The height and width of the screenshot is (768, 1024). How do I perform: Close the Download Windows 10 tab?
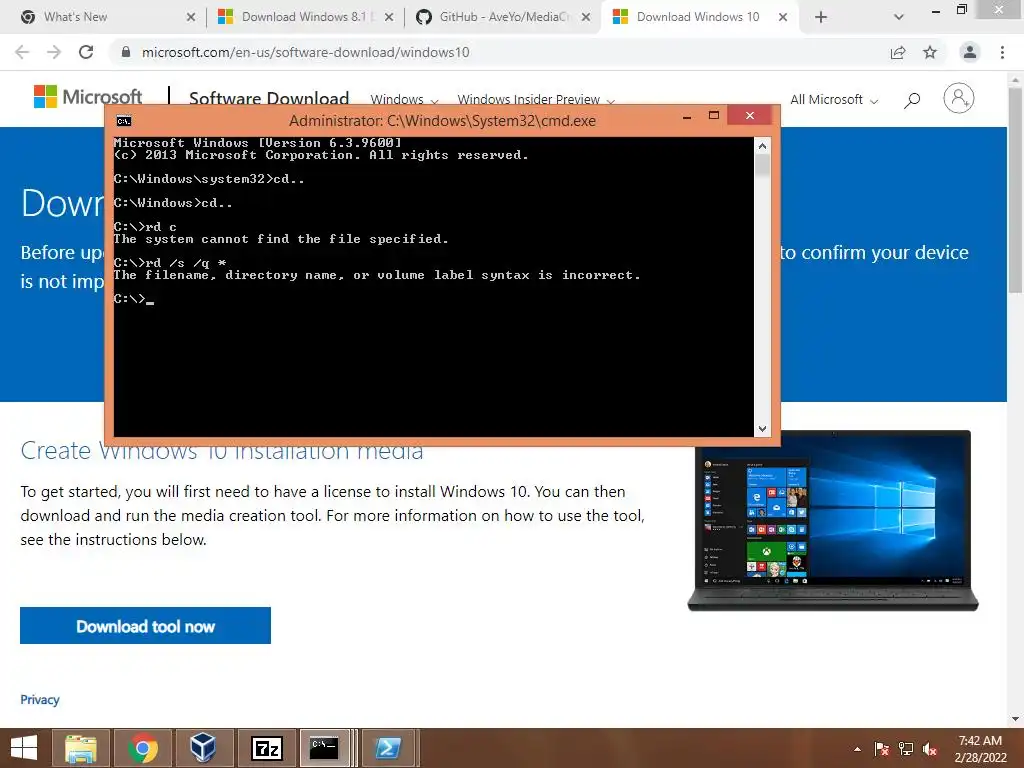[x=783, y=17]
